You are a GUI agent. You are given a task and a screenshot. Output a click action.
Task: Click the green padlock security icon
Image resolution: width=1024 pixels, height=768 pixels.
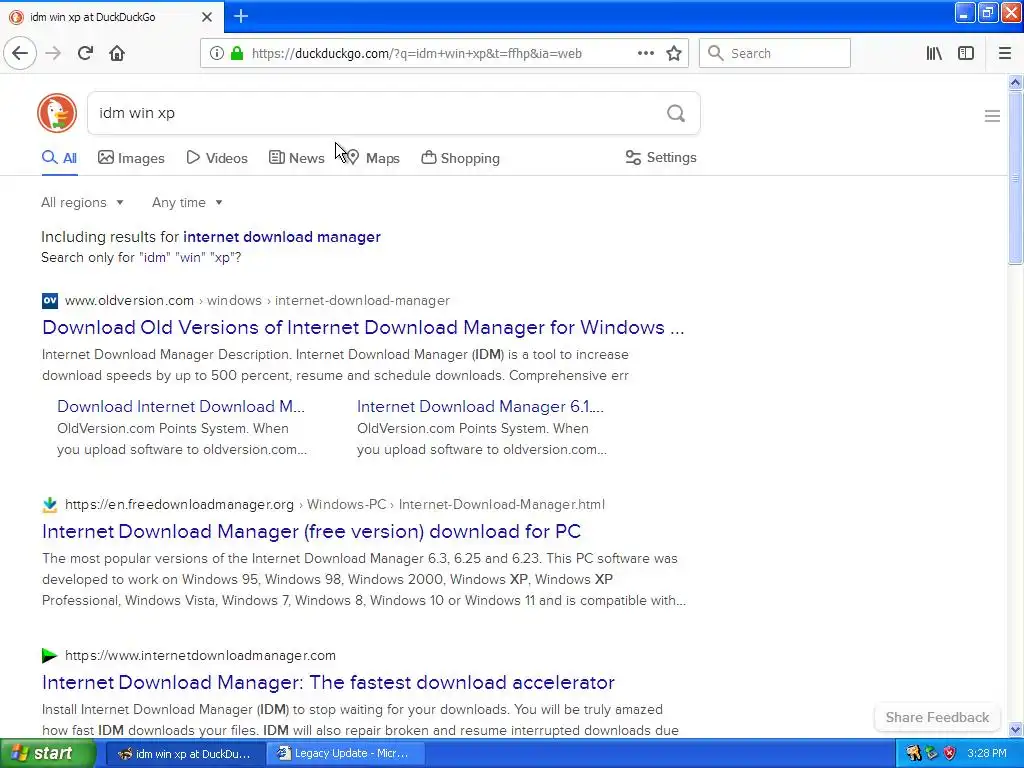point(237,53)
